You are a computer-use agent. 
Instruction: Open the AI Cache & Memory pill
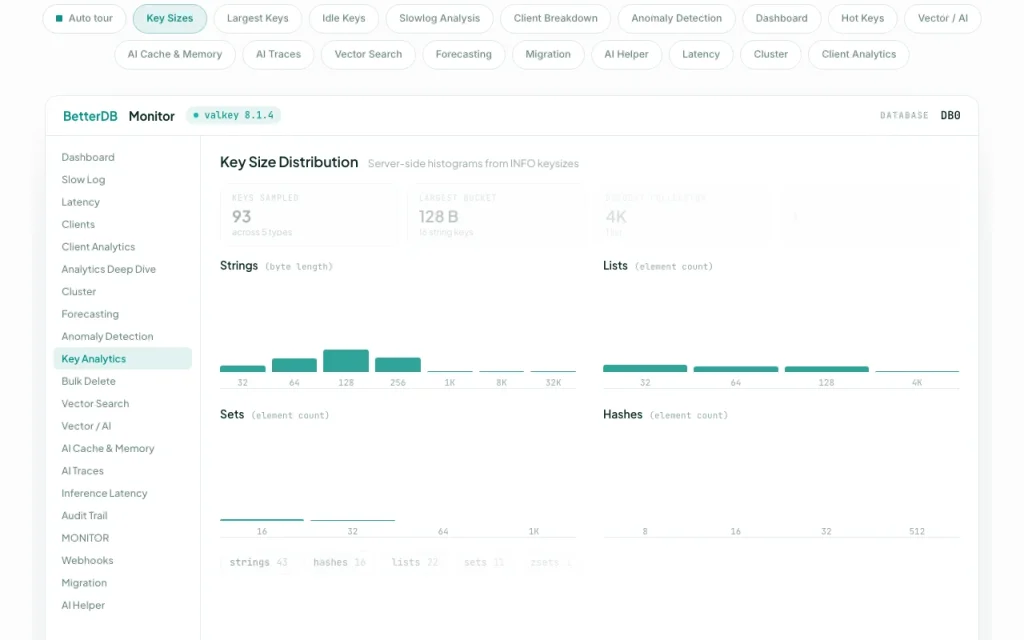(x=174, y=54)
